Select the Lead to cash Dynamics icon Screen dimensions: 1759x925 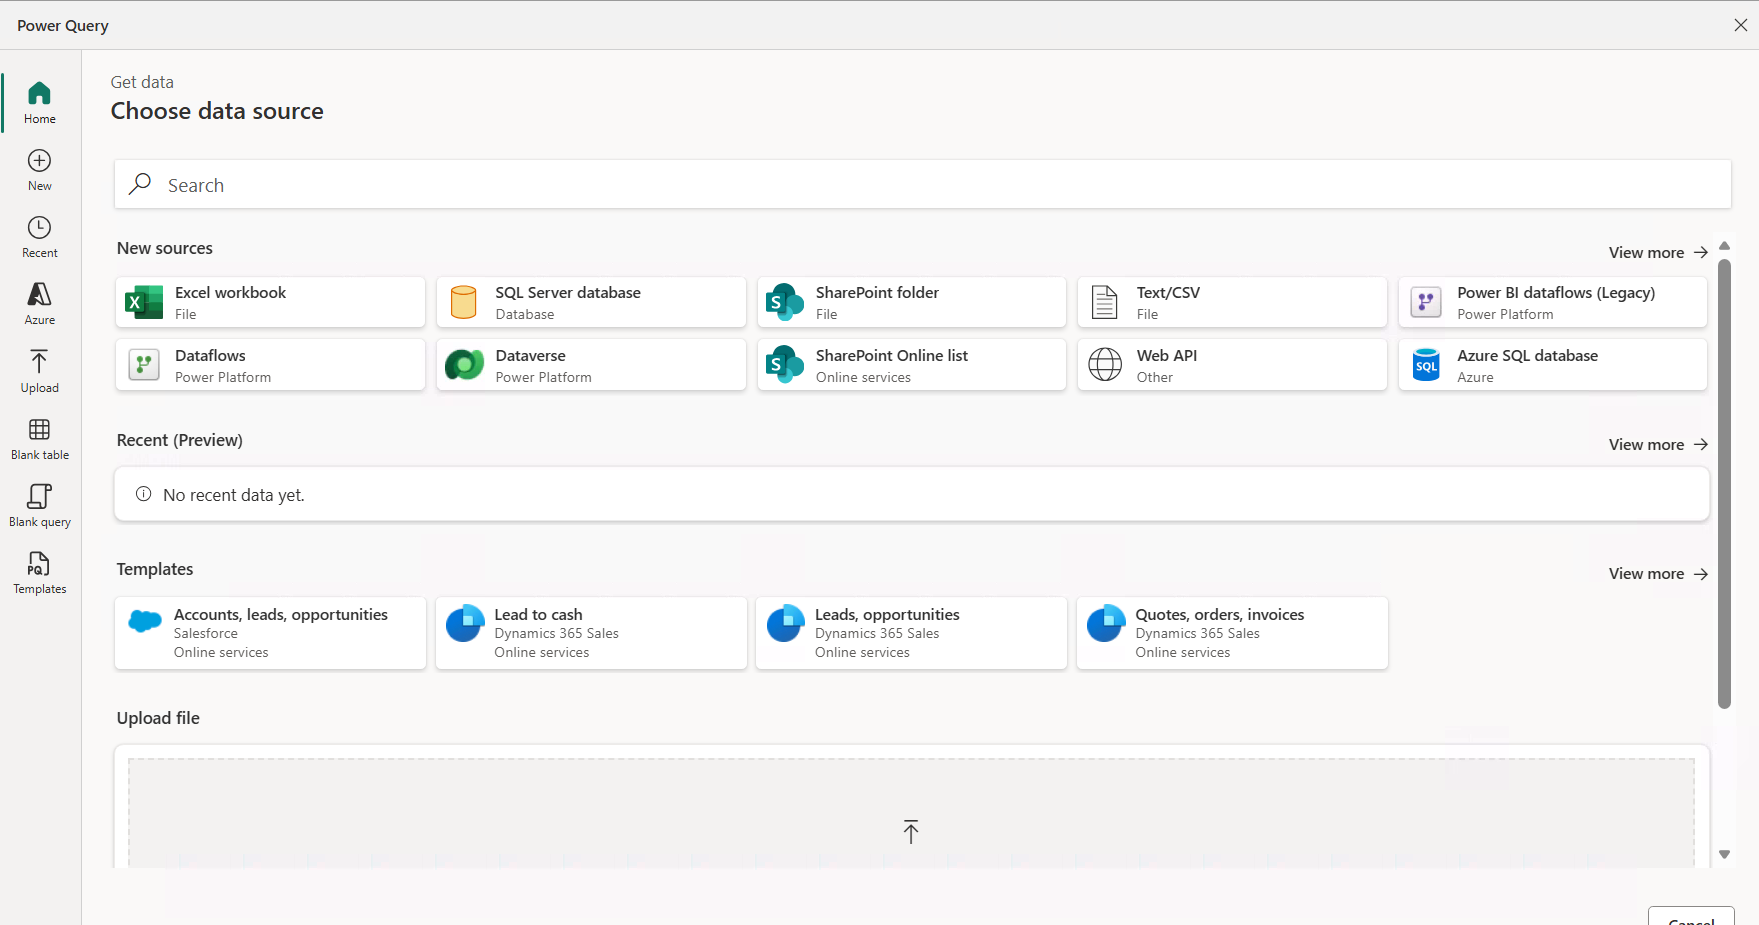465,623
